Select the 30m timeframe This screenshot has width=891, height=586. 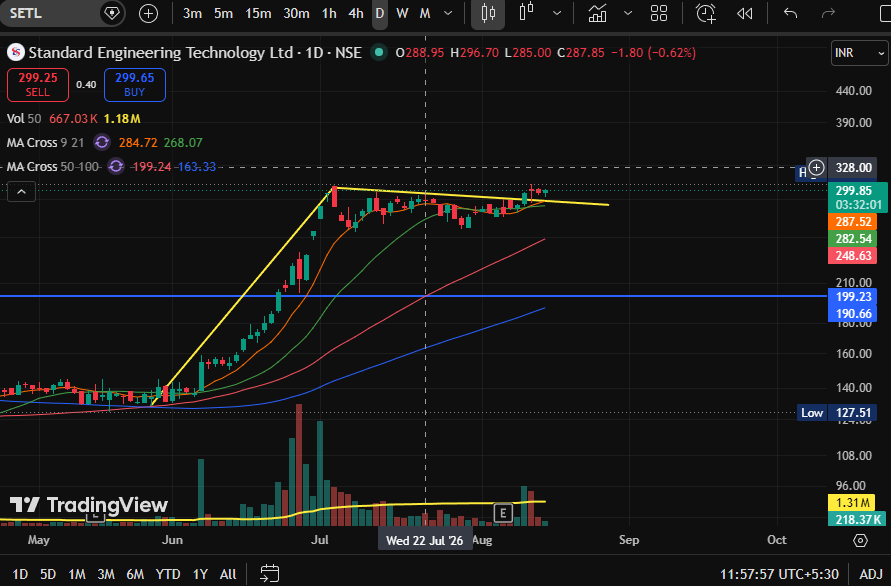click(x=296, y=13)
